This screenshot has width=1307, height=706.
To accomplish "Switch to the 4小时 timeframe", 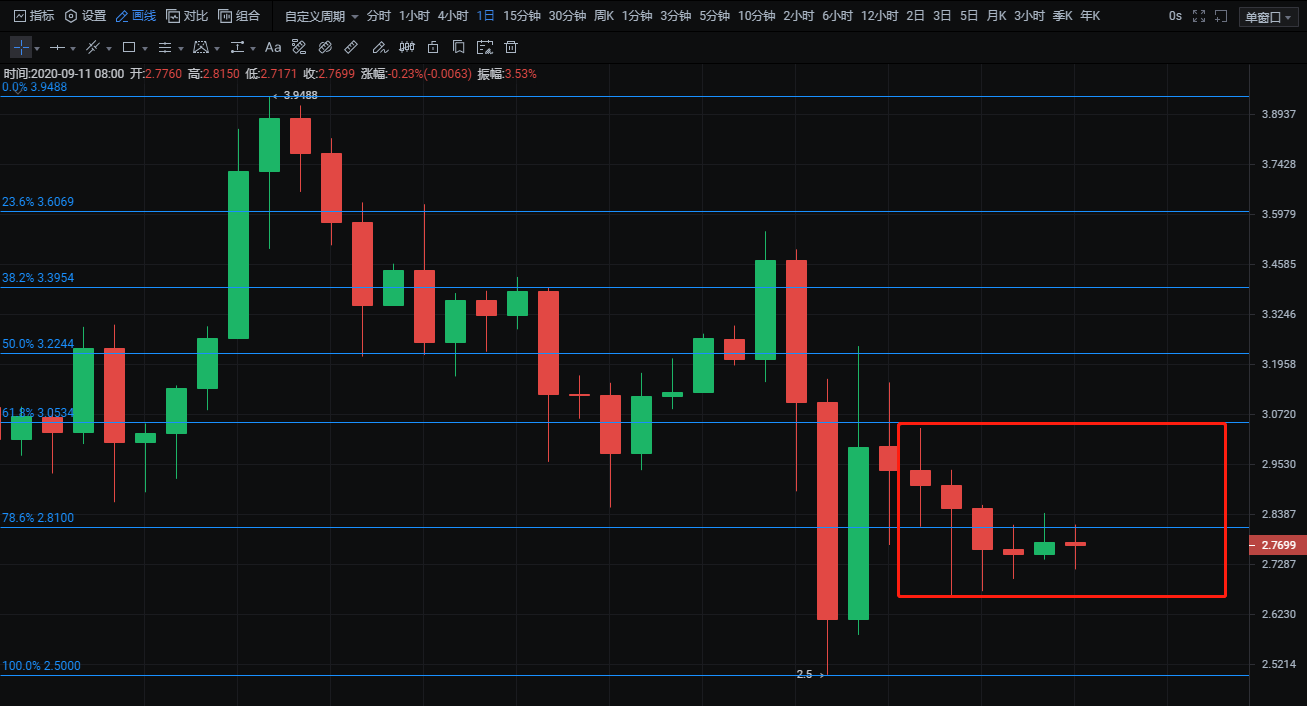I will [453, 16].
